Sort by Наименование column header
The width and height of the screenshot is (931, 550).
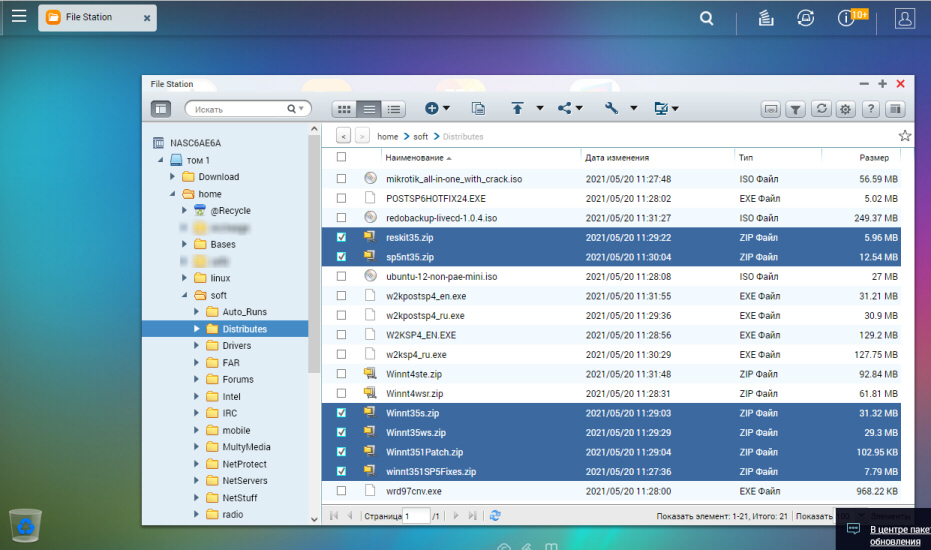pos(414,157)
